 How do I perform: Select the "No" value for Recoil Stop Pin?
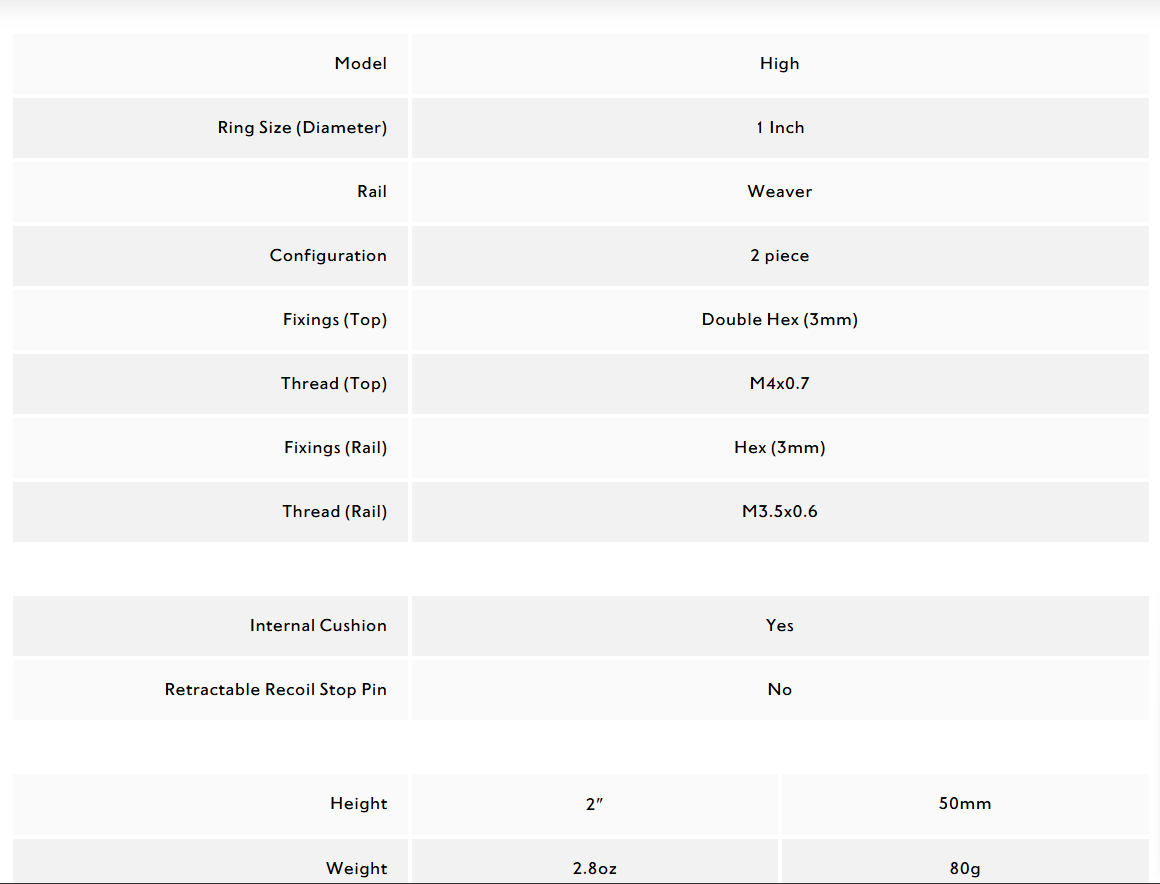point(779,690)
